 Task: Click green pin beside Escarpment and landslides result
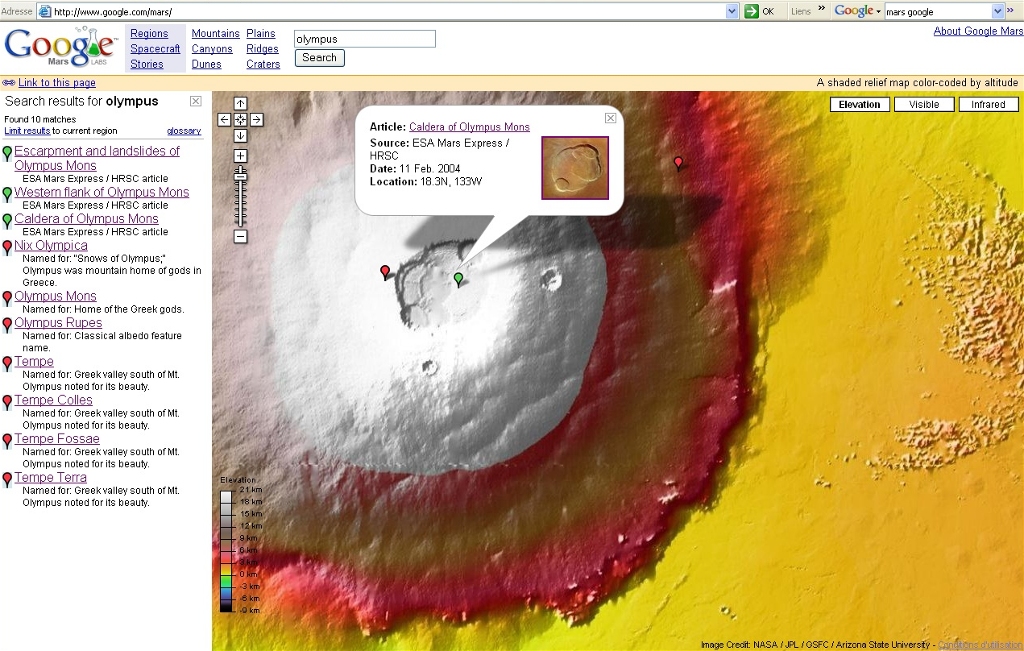[7, 153]
